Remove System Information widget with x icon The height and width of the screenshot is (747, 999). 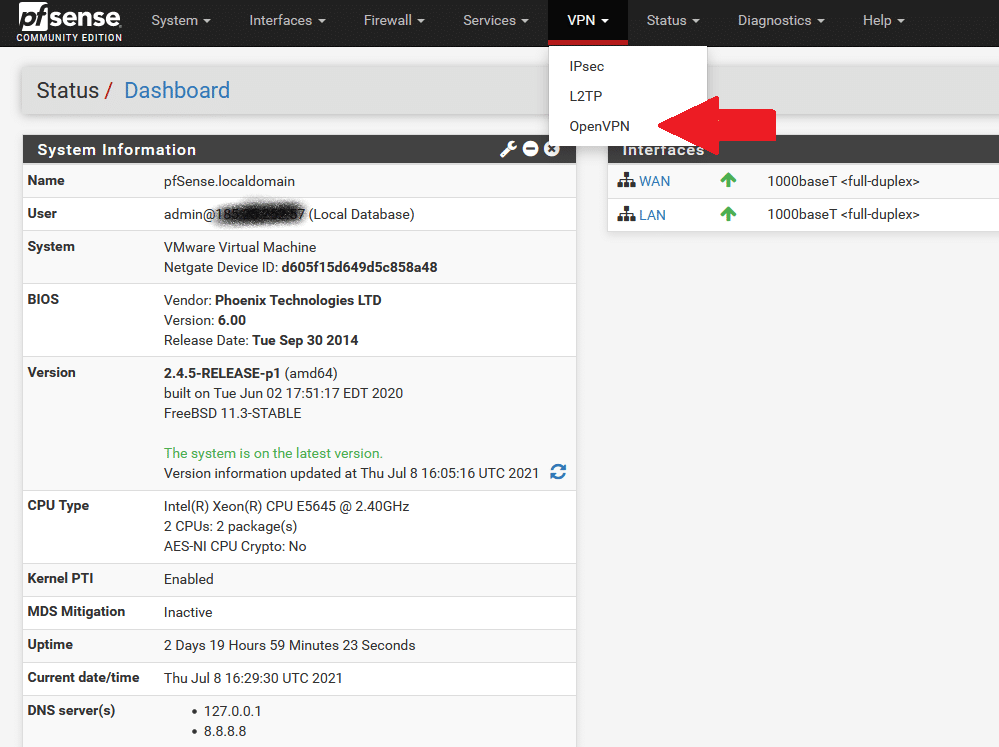pyautogui.click(x=551, y=148)
